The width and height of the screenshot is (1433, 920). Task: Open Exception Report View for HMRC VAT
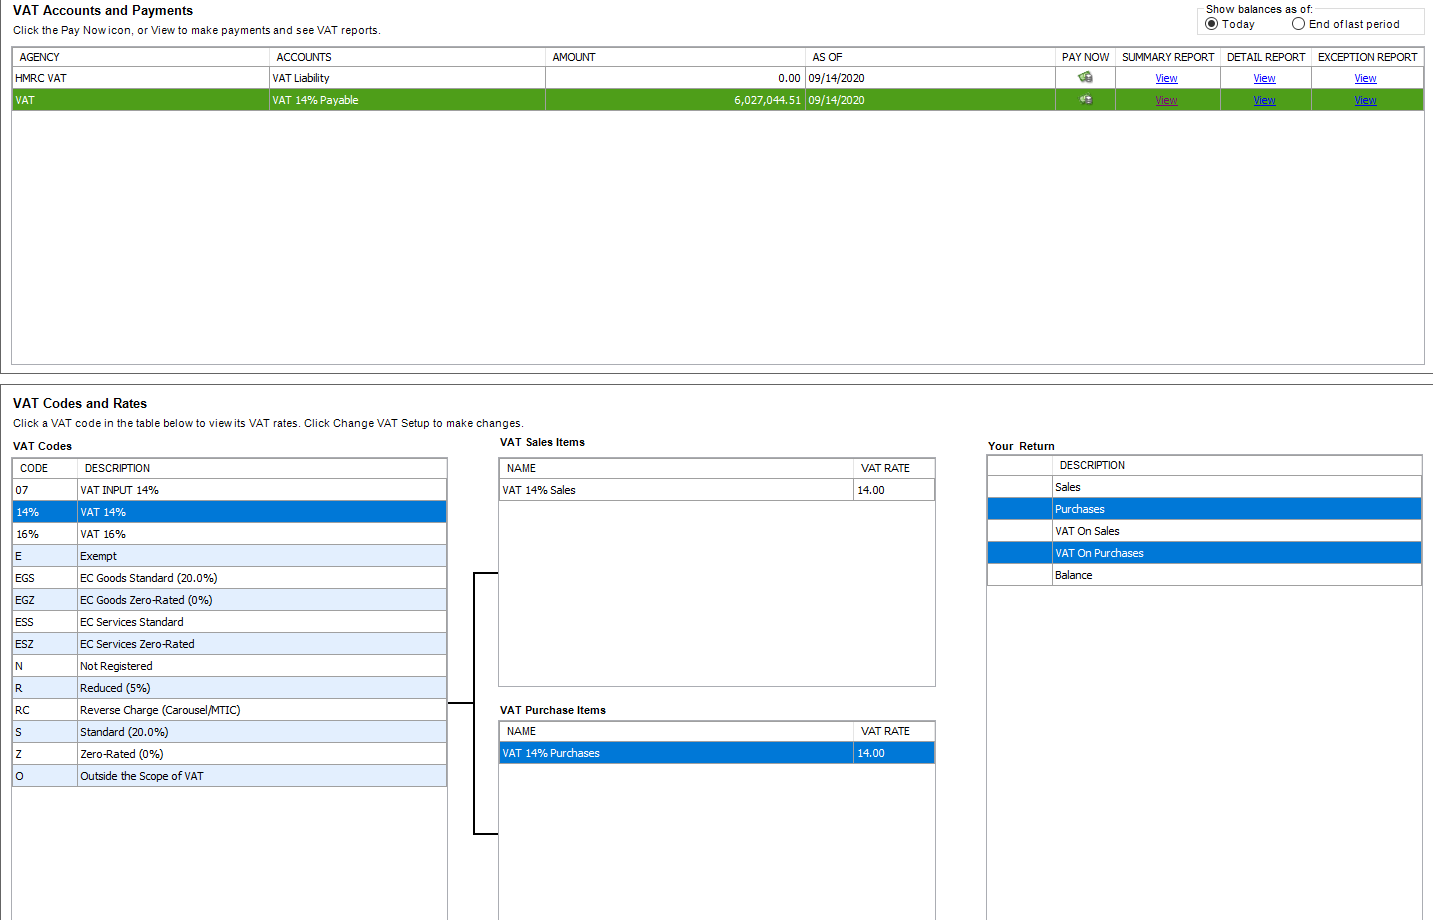pos(1365,78)
